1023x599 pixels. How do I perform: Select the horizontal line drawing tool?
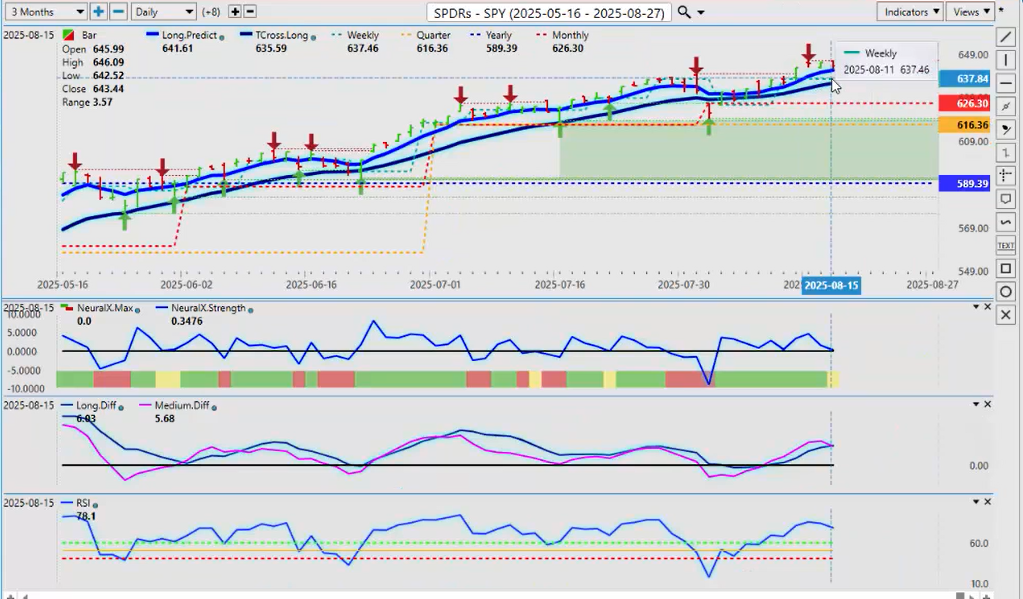coord(1007,83)
